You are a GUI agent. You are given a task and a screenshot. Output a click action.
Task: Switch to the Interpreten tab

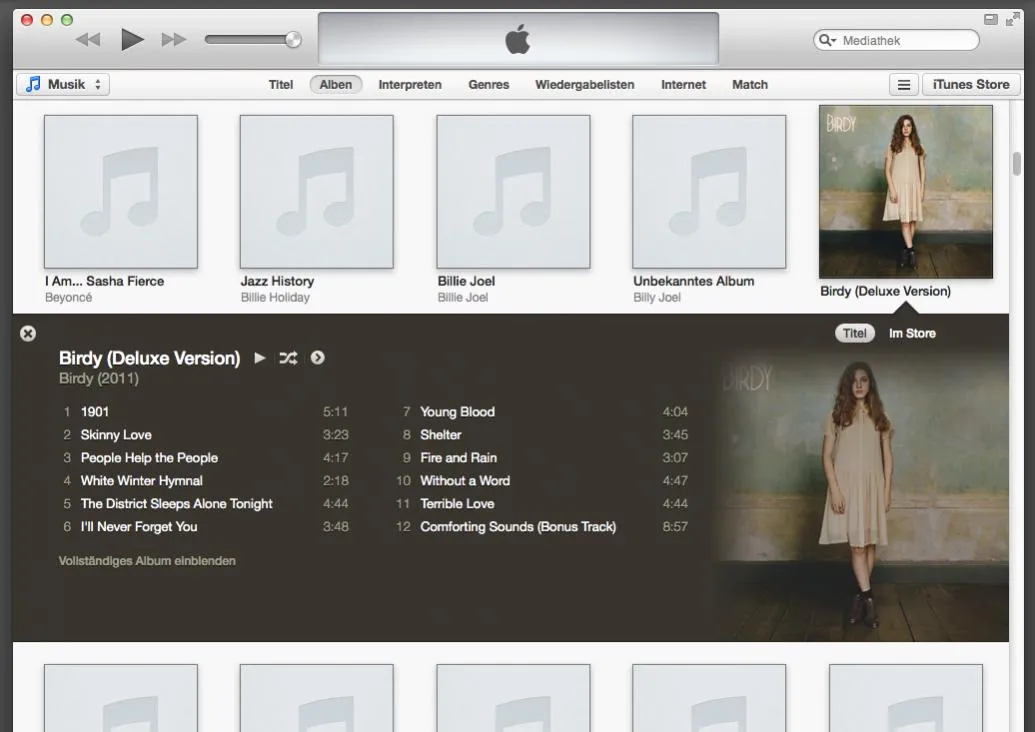click(x=410, y=84)
